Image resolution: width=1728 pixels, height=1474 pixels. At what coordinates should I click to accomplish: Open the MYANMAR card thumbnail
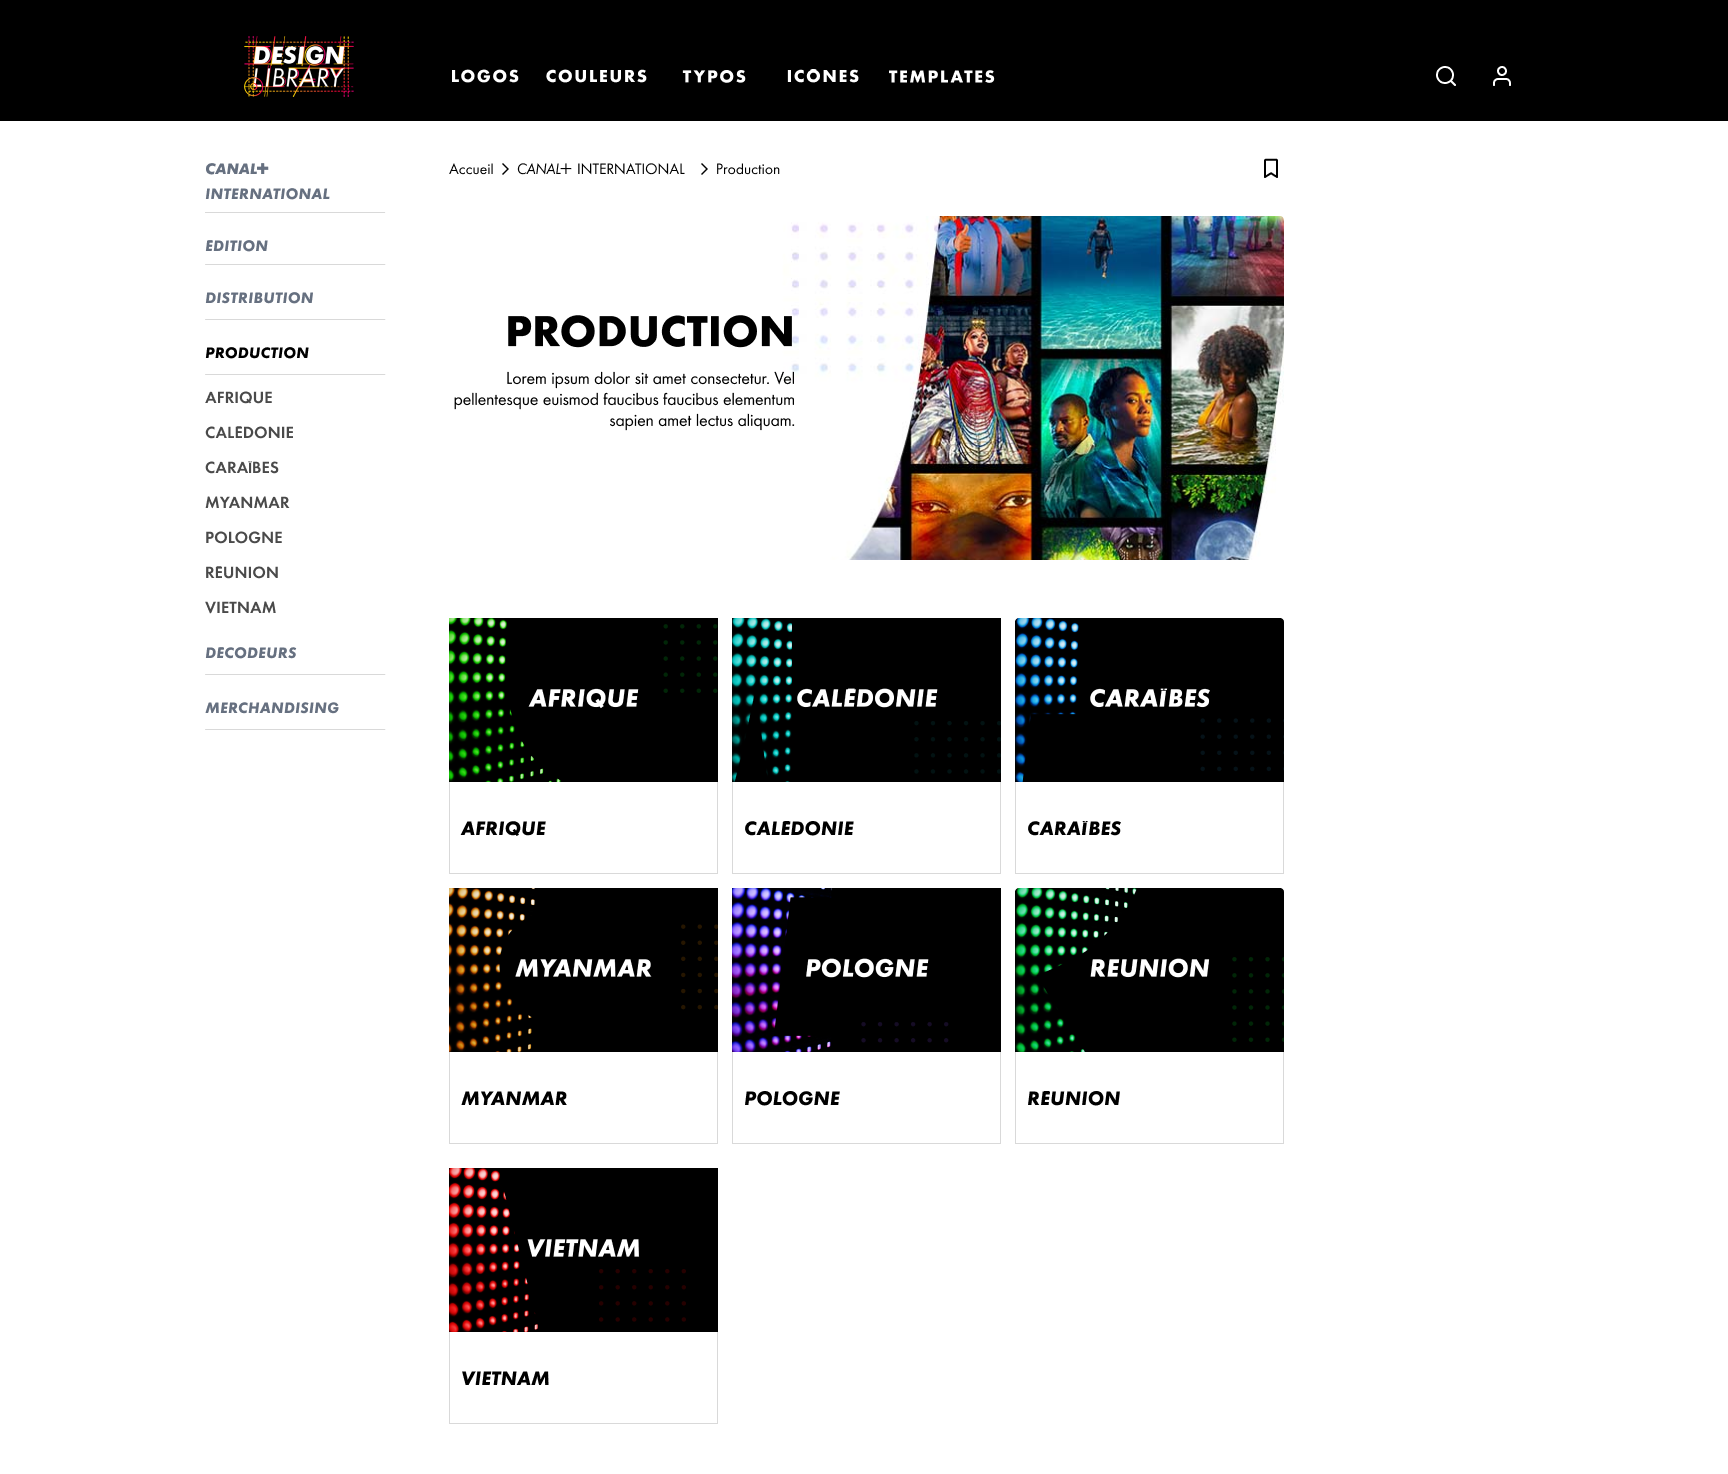(x=583, y=970)
